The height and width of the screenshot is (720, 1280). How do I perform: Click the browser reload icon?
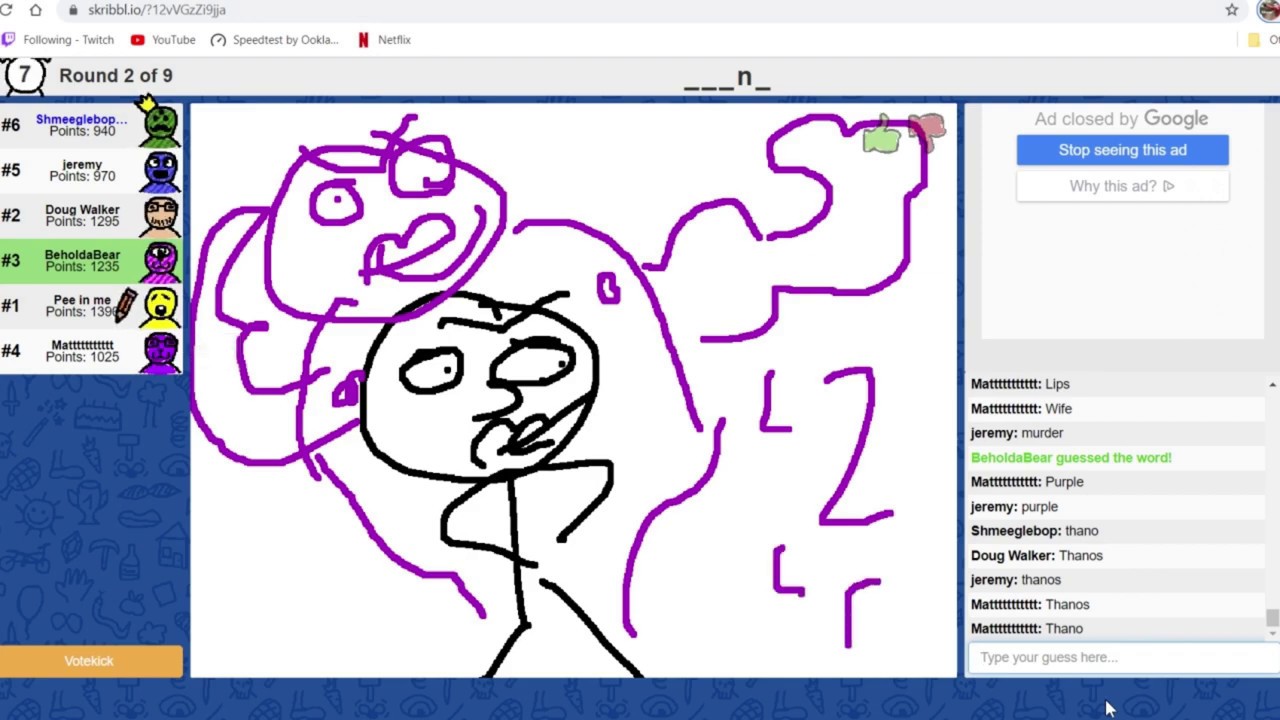(5, 10)
